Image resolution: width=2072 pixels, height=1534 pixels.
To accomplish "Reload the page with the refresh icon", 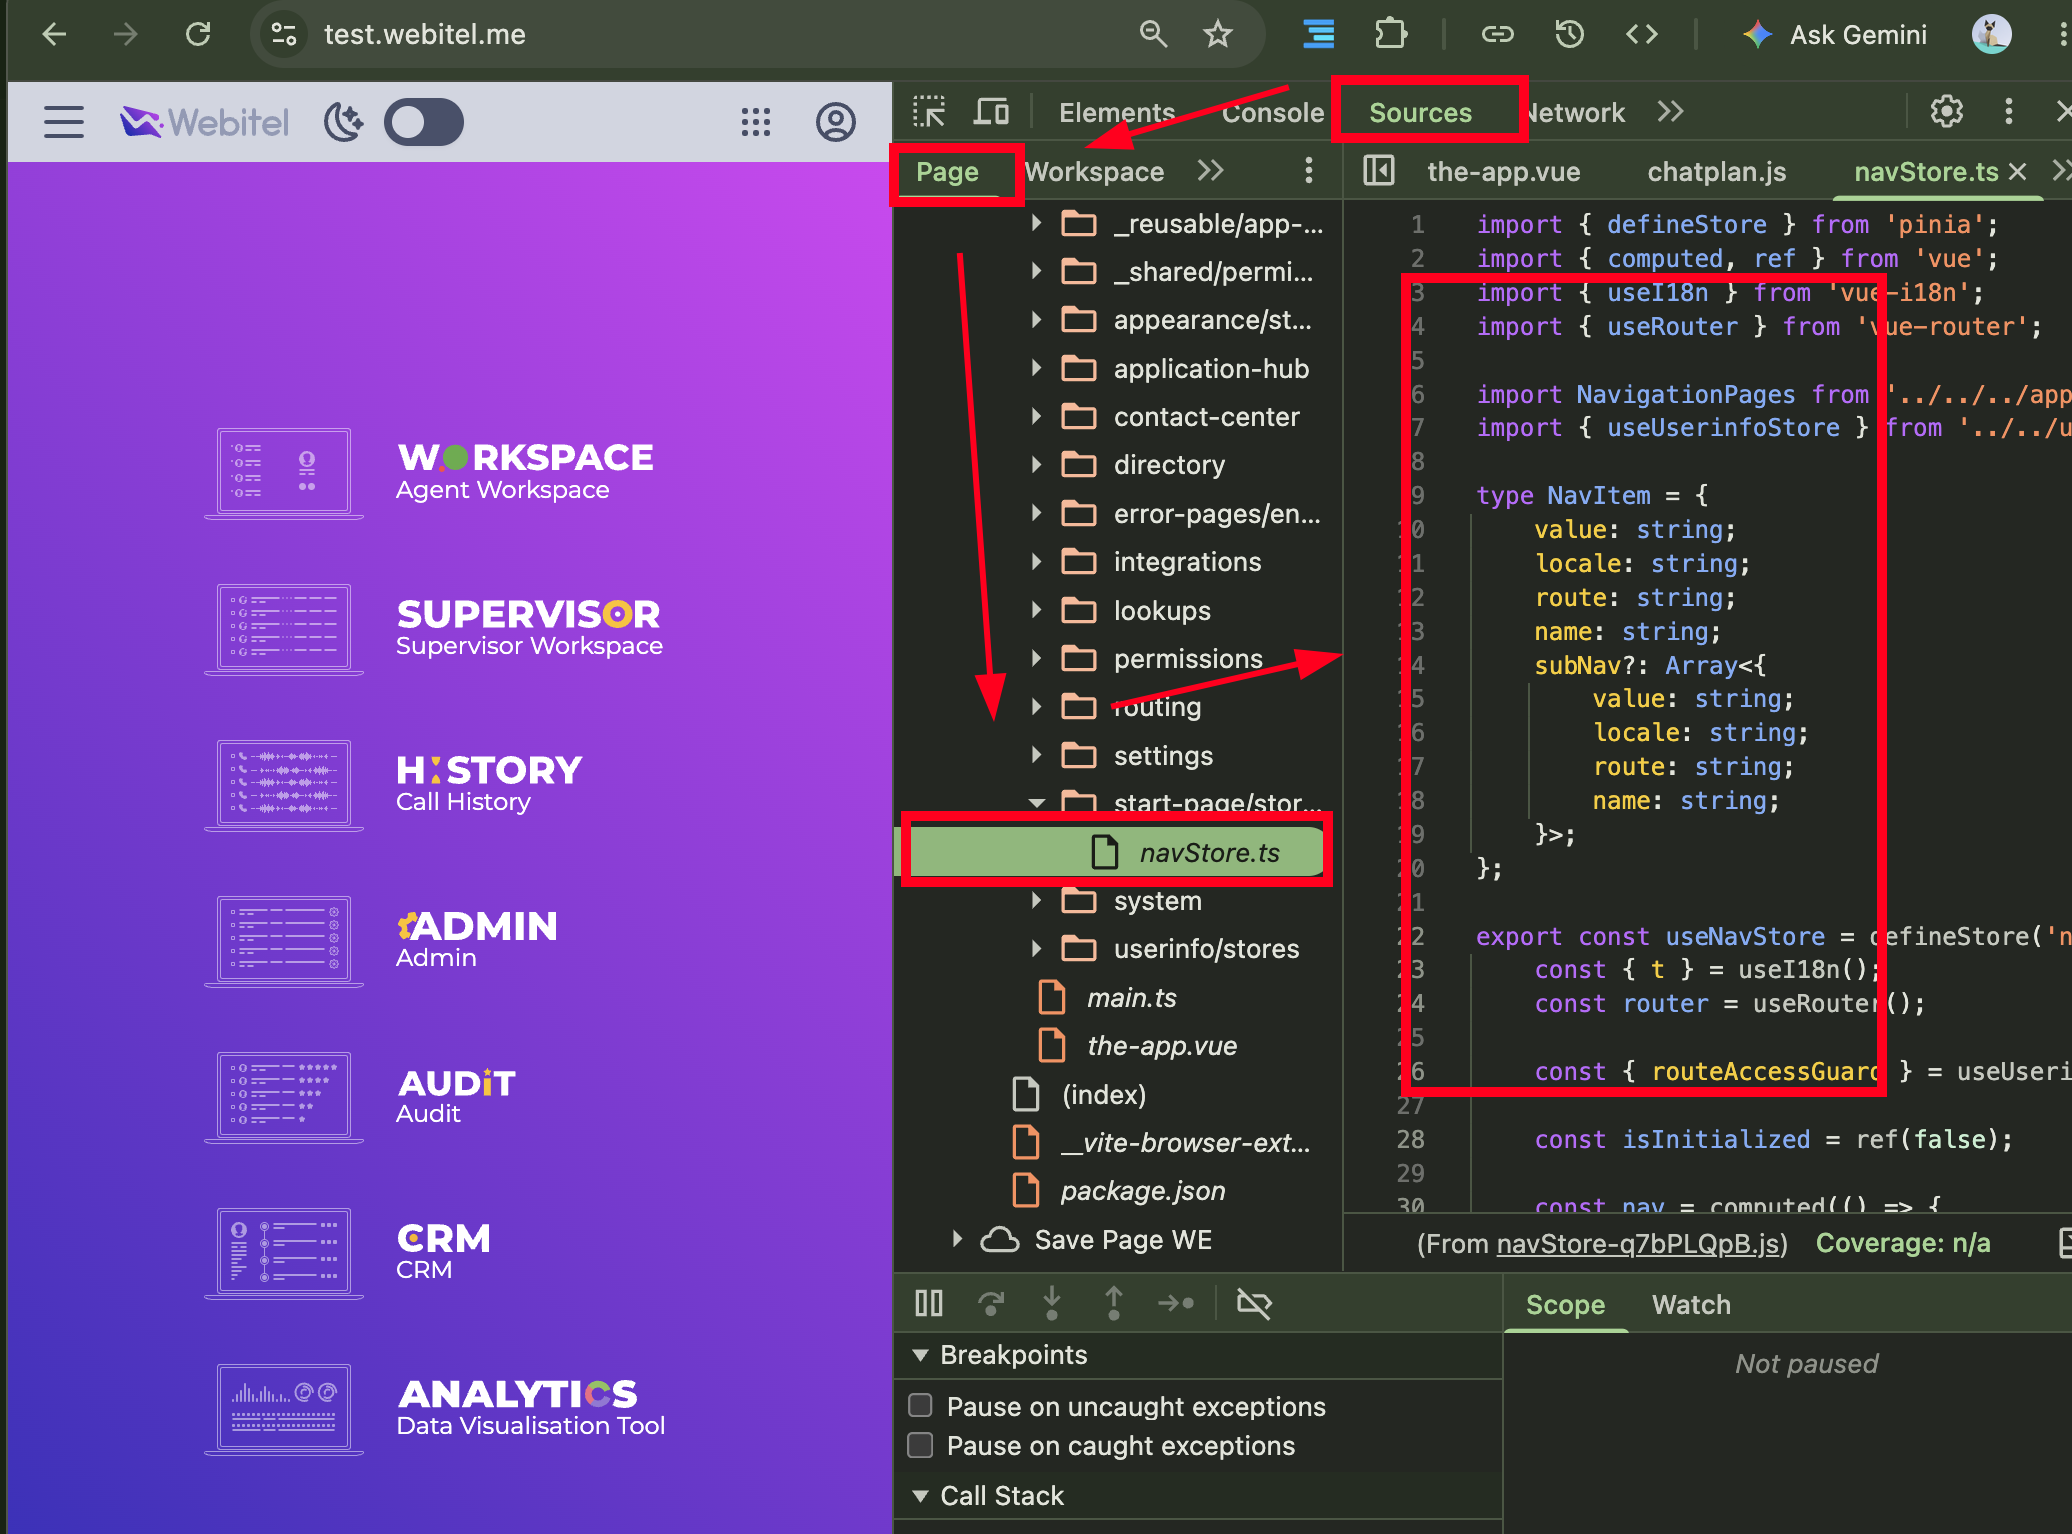I will 198,35.
